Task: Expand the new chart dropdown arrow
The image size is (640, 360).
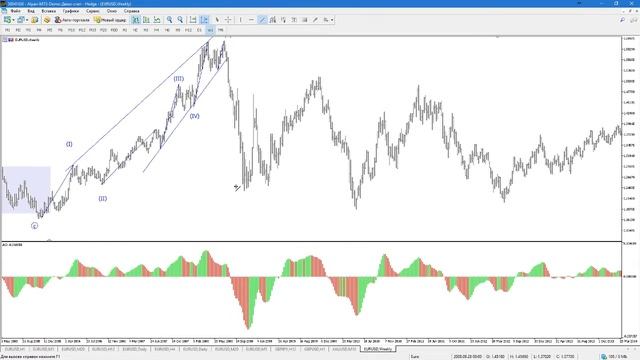Action: (x=13, y=20)
